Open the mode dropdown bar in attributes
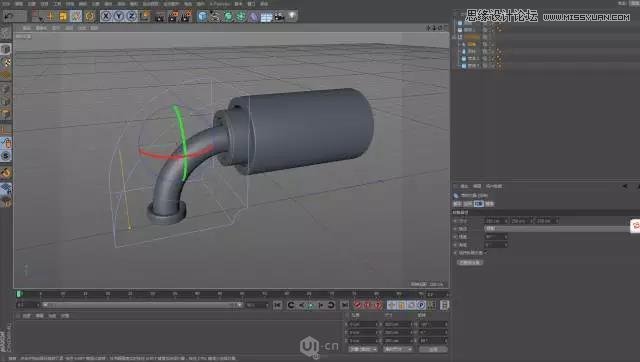This screenshot has width=640, height=362. (557, 229)
